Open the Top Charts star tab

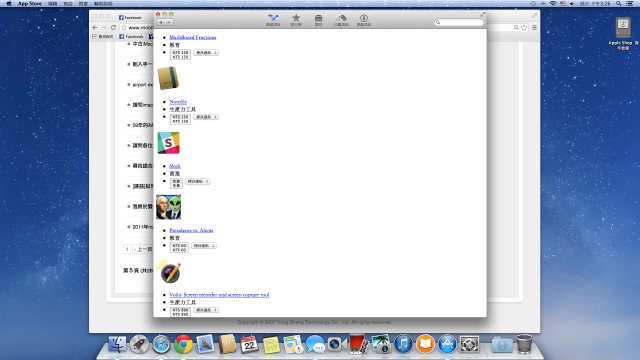296,20
